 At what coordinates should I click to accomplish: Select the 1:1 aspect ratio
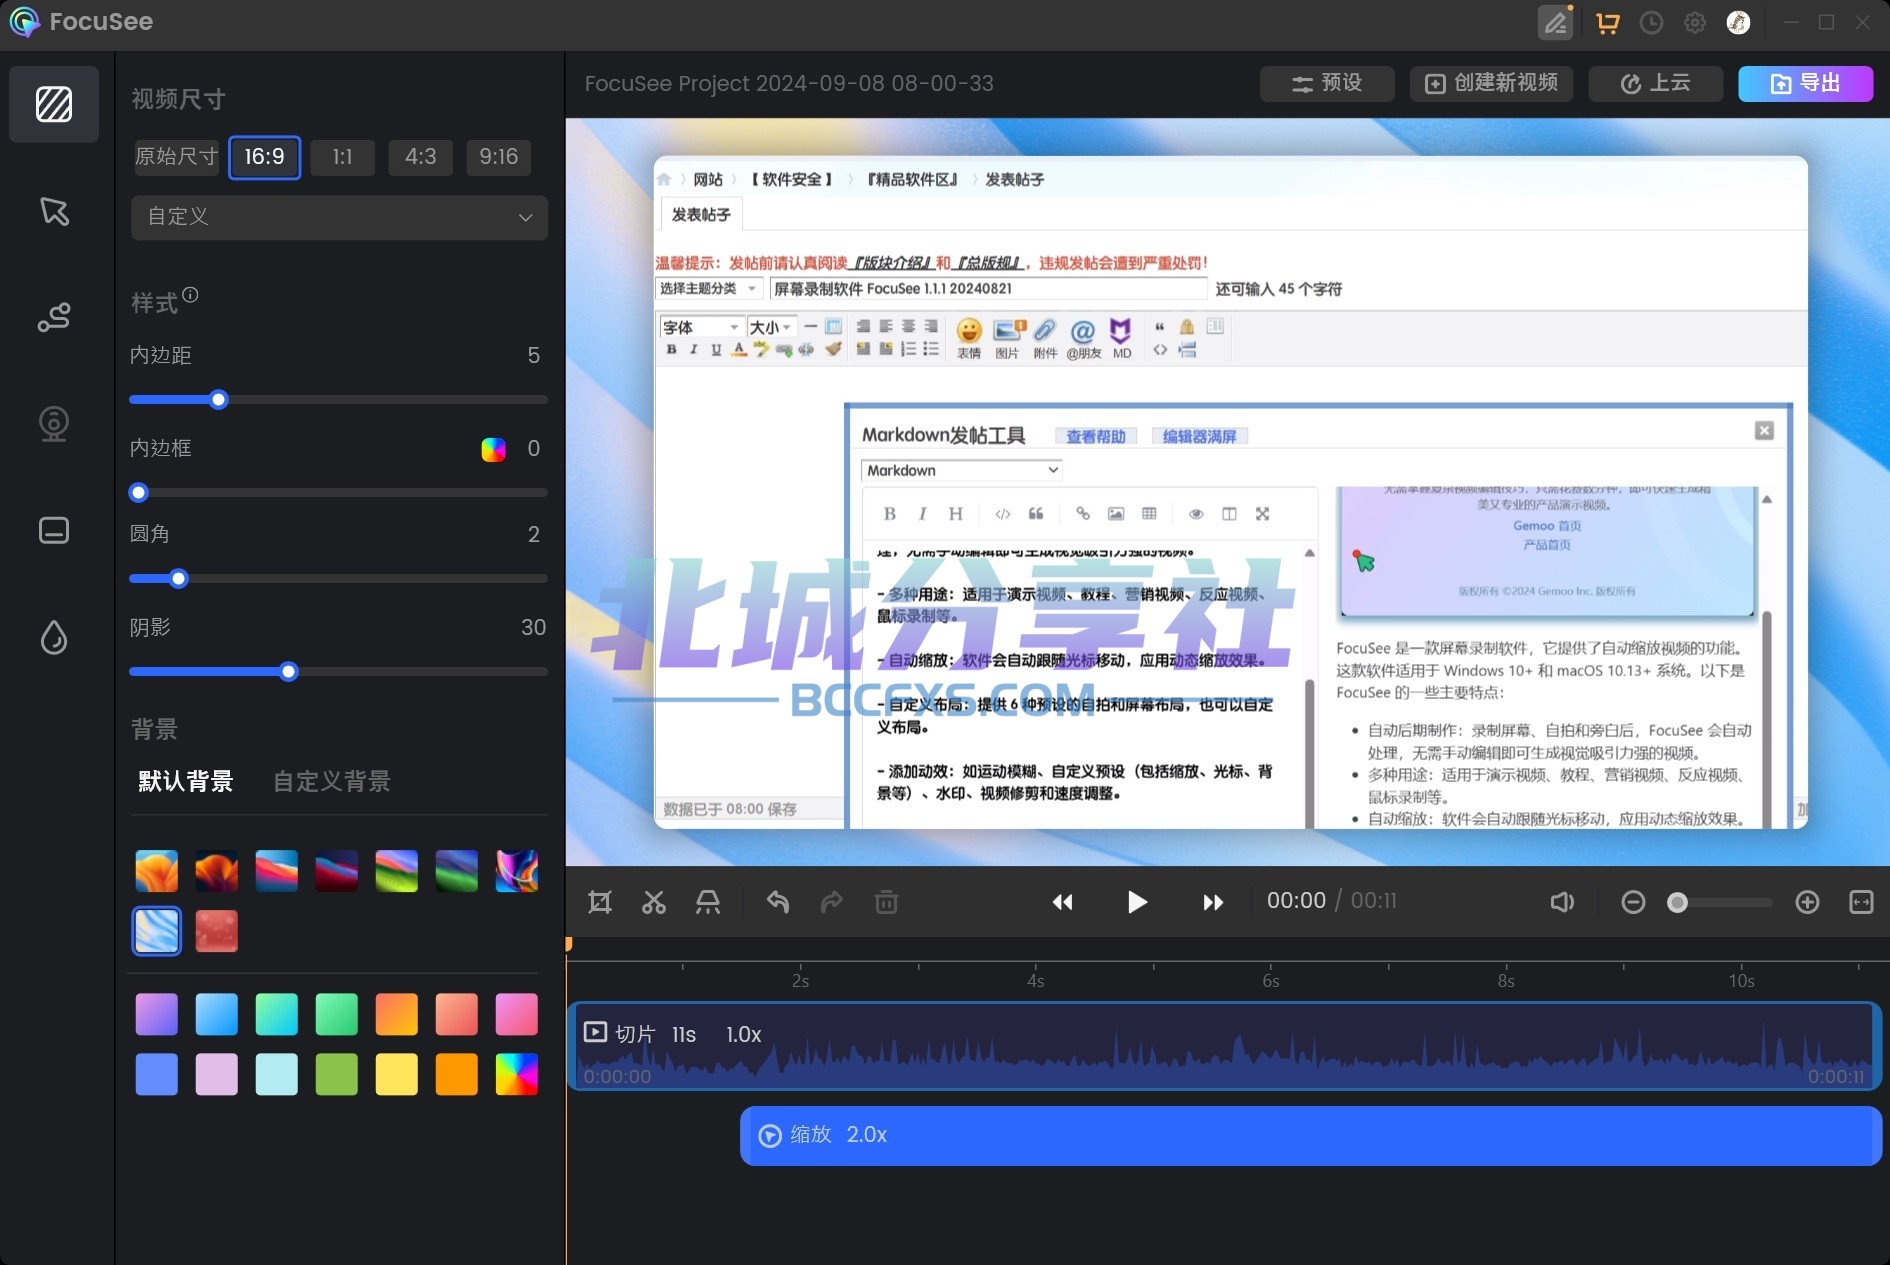tap(342, 157)
